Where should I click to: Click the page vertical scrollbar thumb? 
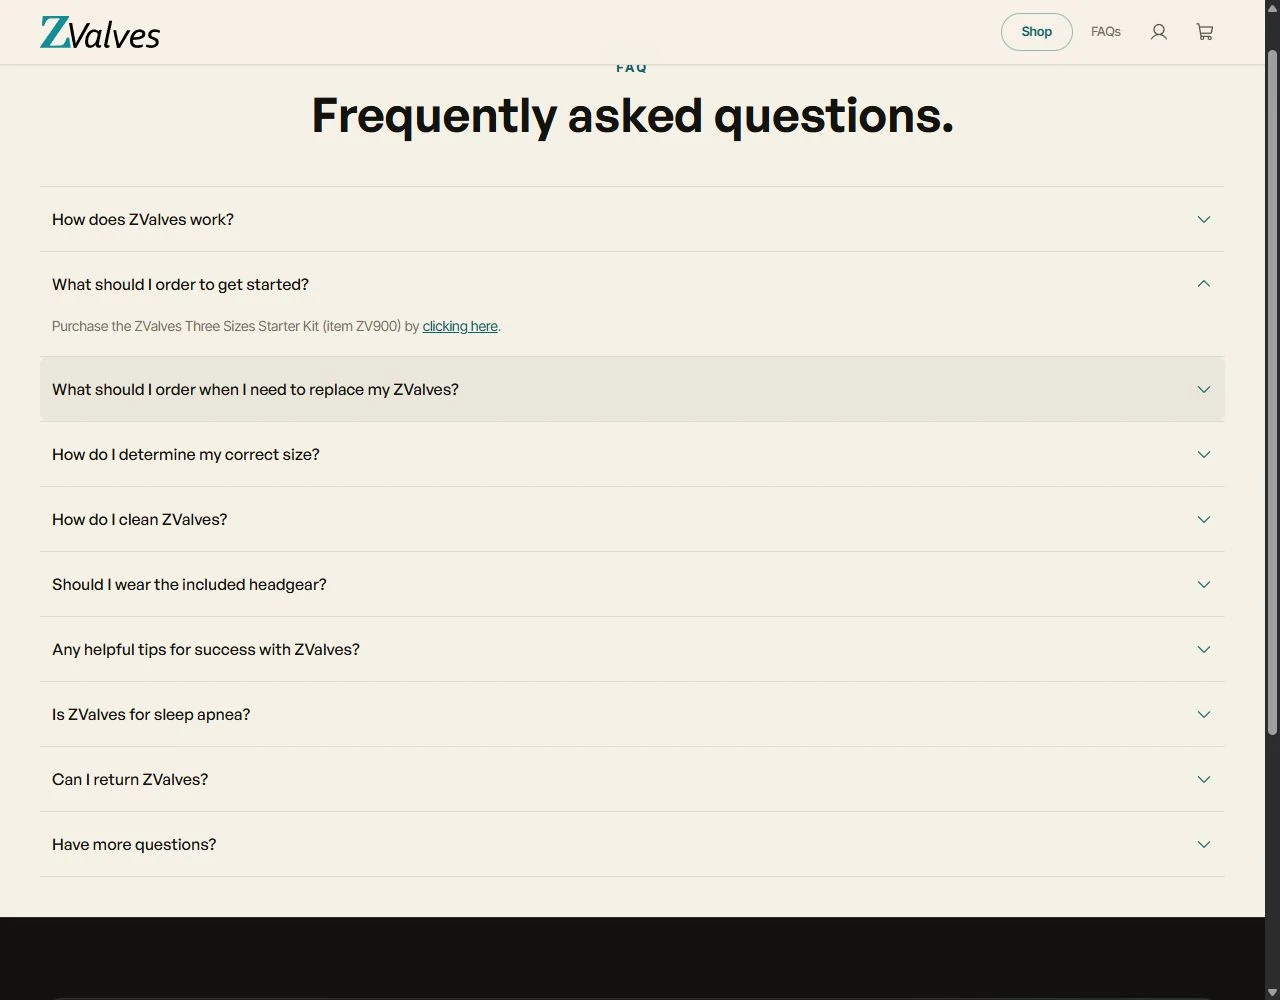pos(1272,390)
